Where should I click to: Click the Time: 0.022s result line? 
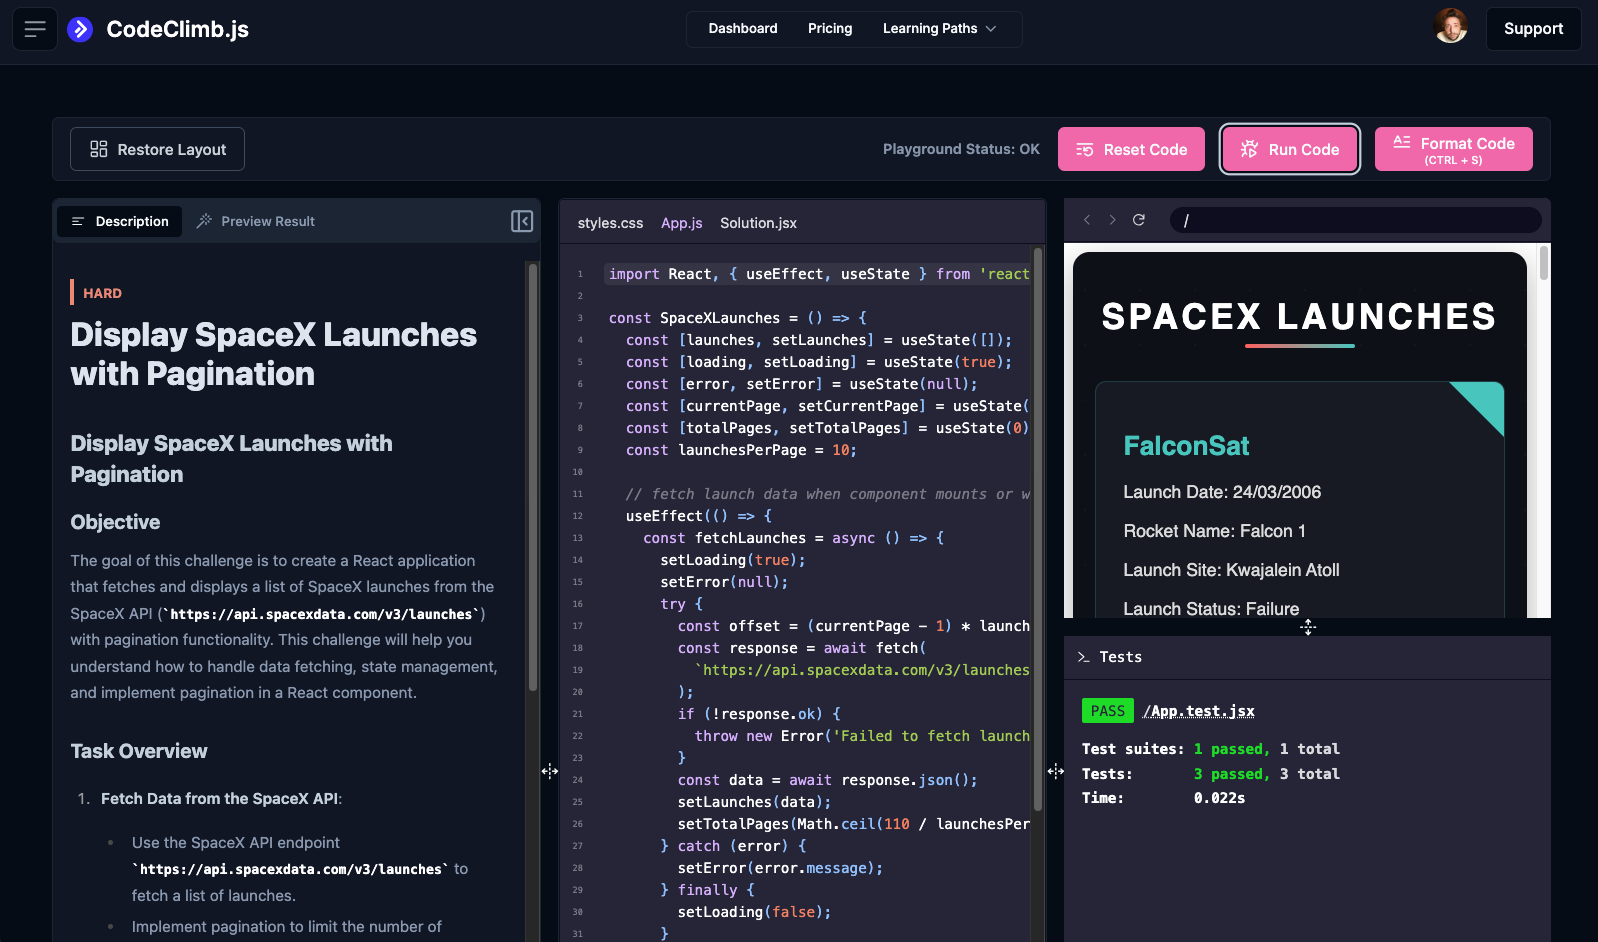(1163, 798)
